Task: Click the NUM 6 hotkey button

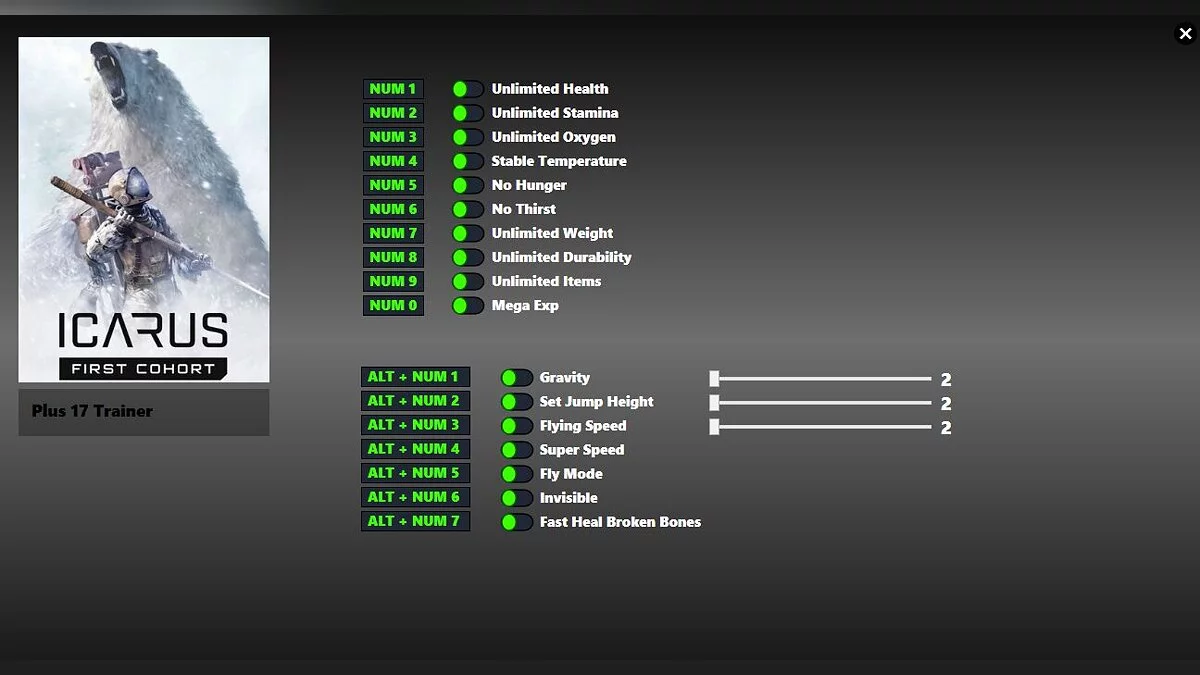Action: (x=393, y=209)
